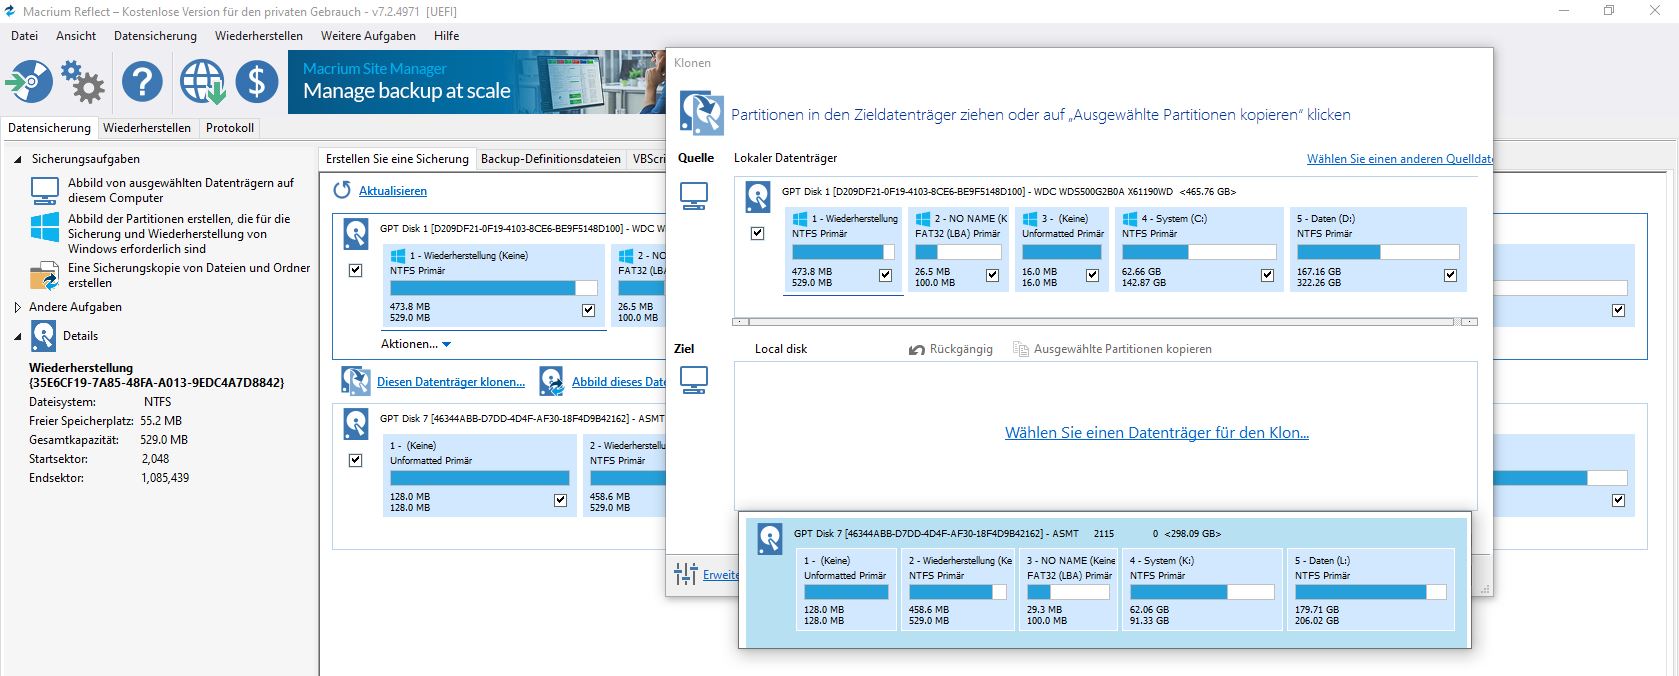Viewport: 1679px width, 676px height.
Task: Uncheck GPT Disk 1 checkbox in Klonen dialog
Action: pos(757,233)
